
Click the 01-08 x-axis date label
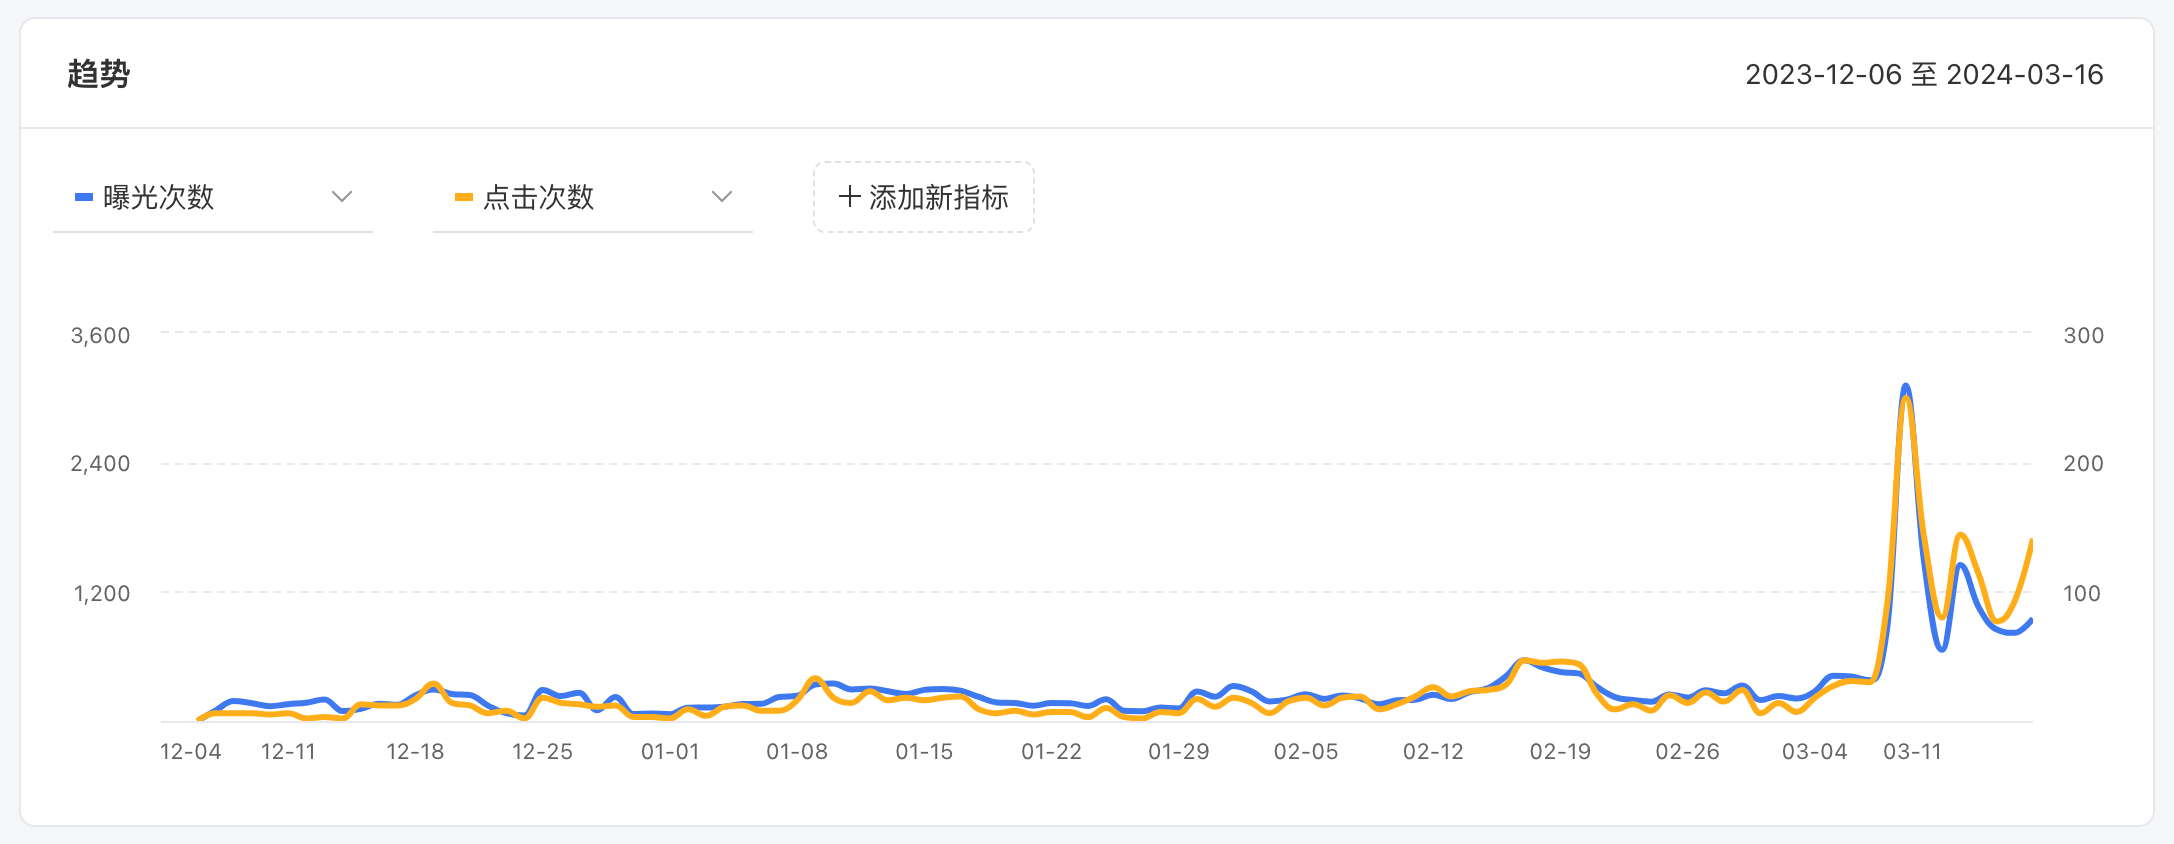click(x=797, y=752)
